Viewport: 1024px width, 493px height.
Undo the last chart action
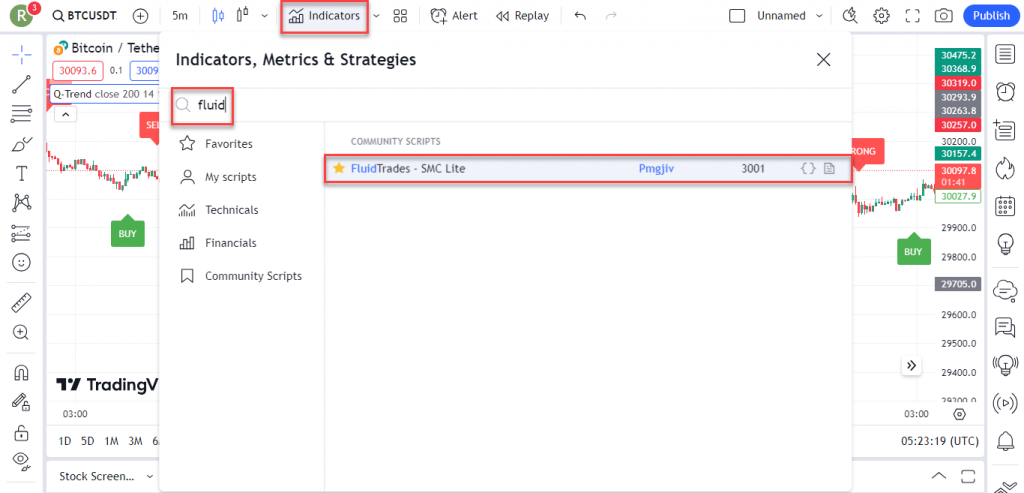tap(580, 16)
